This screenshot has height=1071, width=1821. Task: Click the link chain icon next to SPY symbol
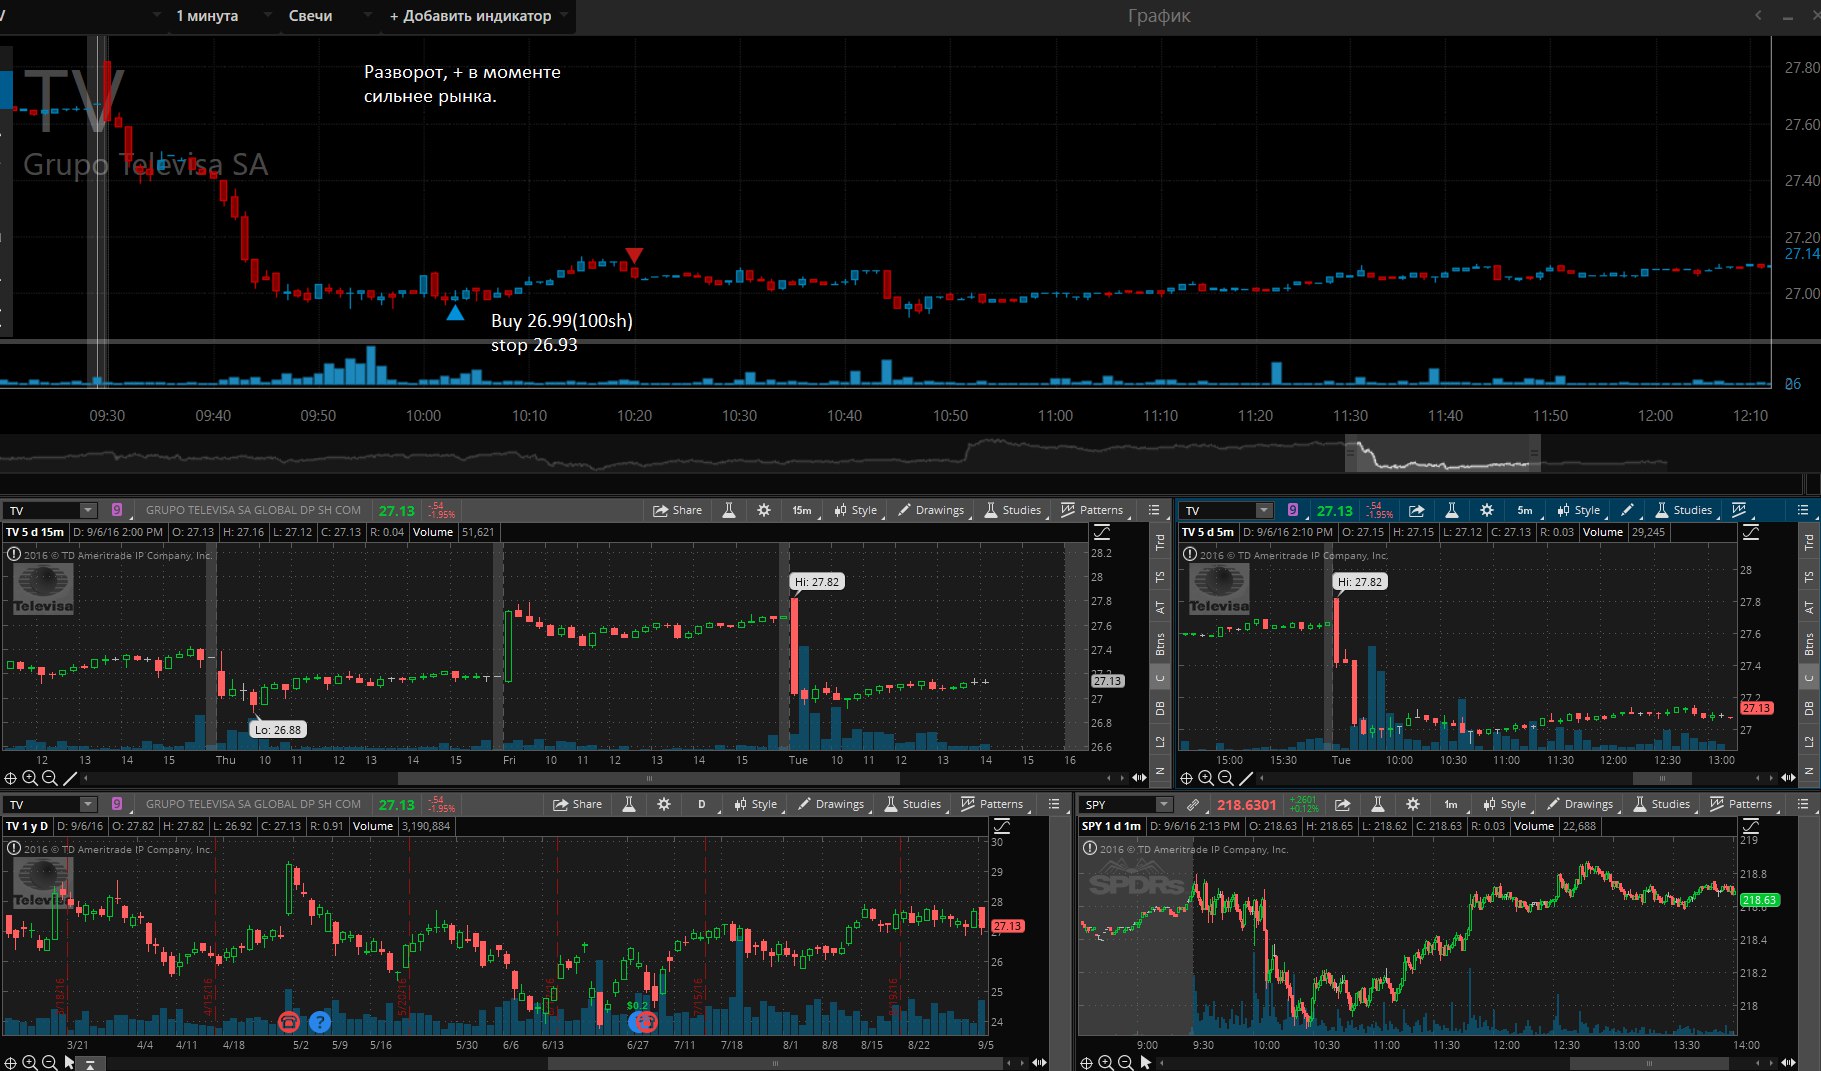[1192, 804]
